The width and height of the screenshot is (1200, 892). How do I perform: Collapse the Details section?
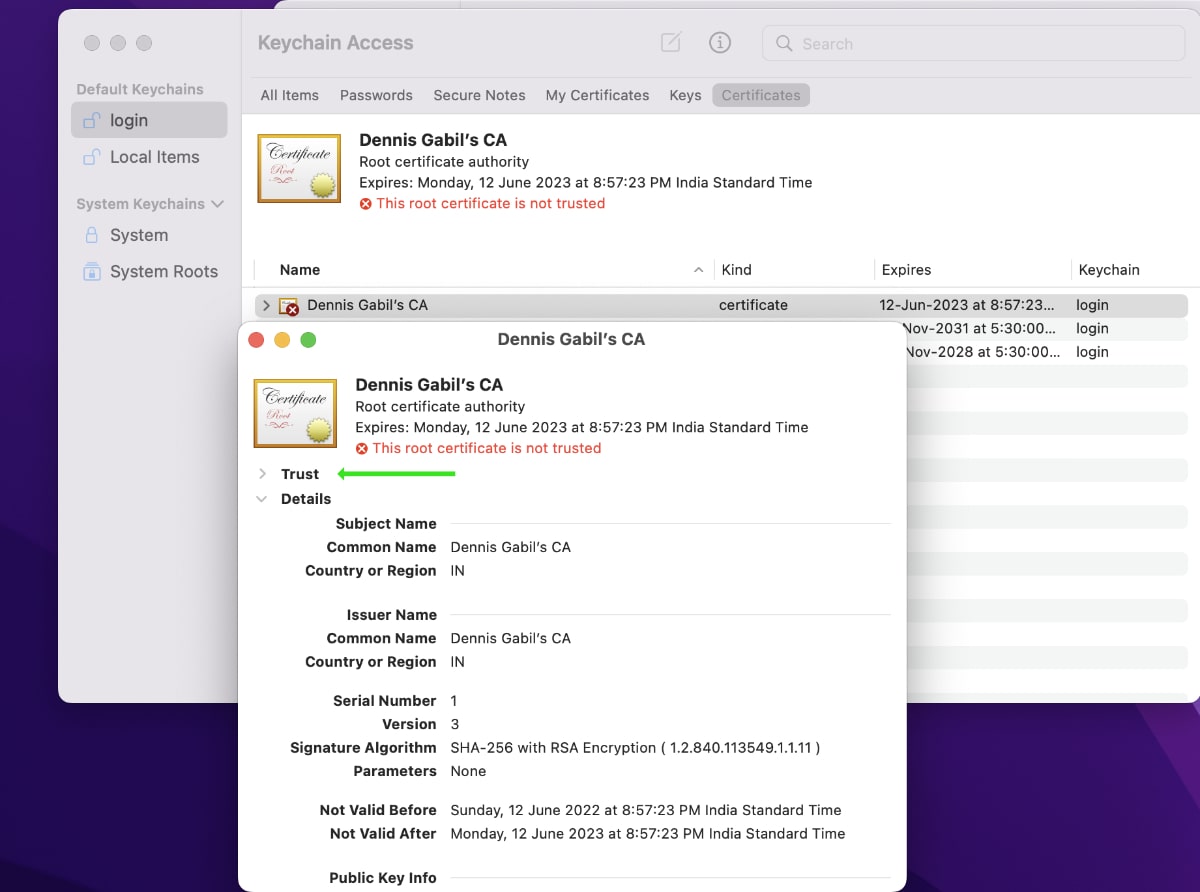click(x=262, y=499)
